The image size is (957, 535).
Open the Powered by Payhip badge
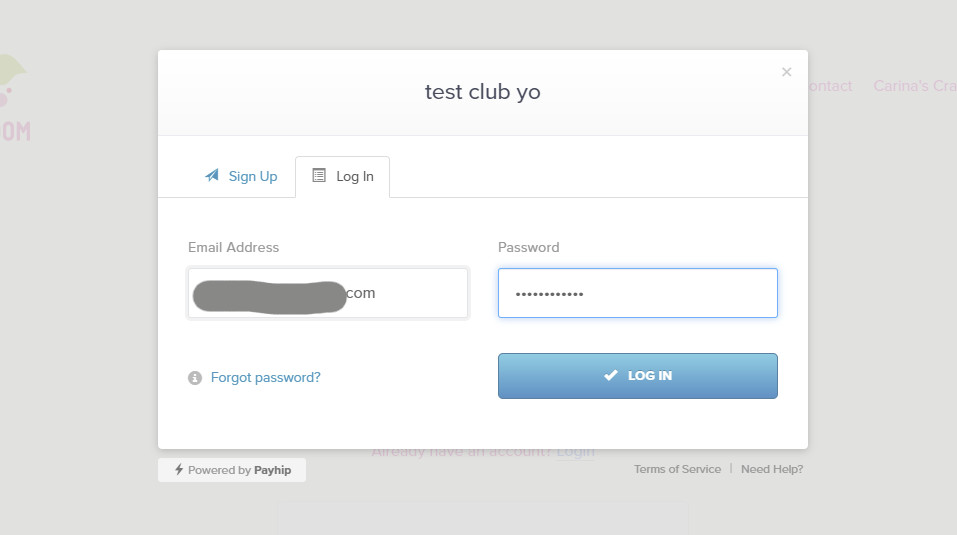click(x=232, y=470)
